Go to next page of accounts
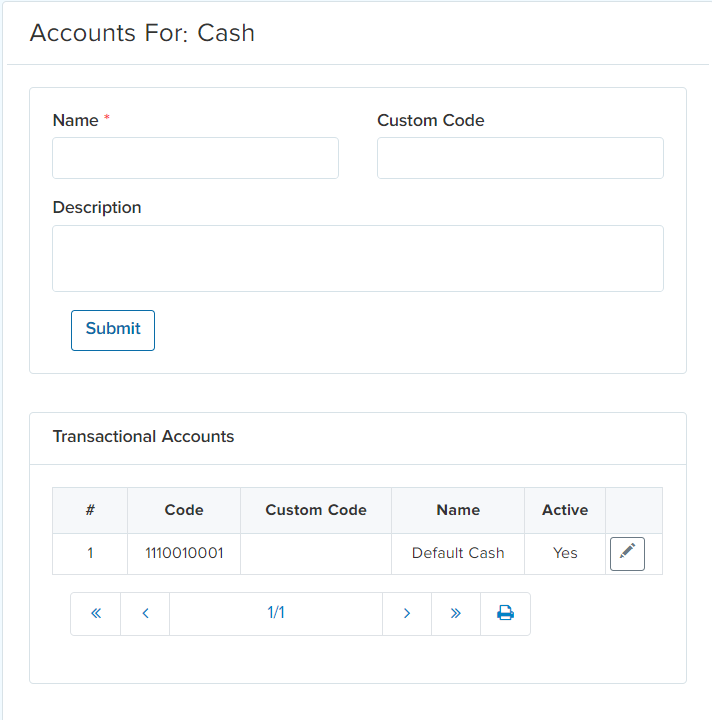 [407, 613]
